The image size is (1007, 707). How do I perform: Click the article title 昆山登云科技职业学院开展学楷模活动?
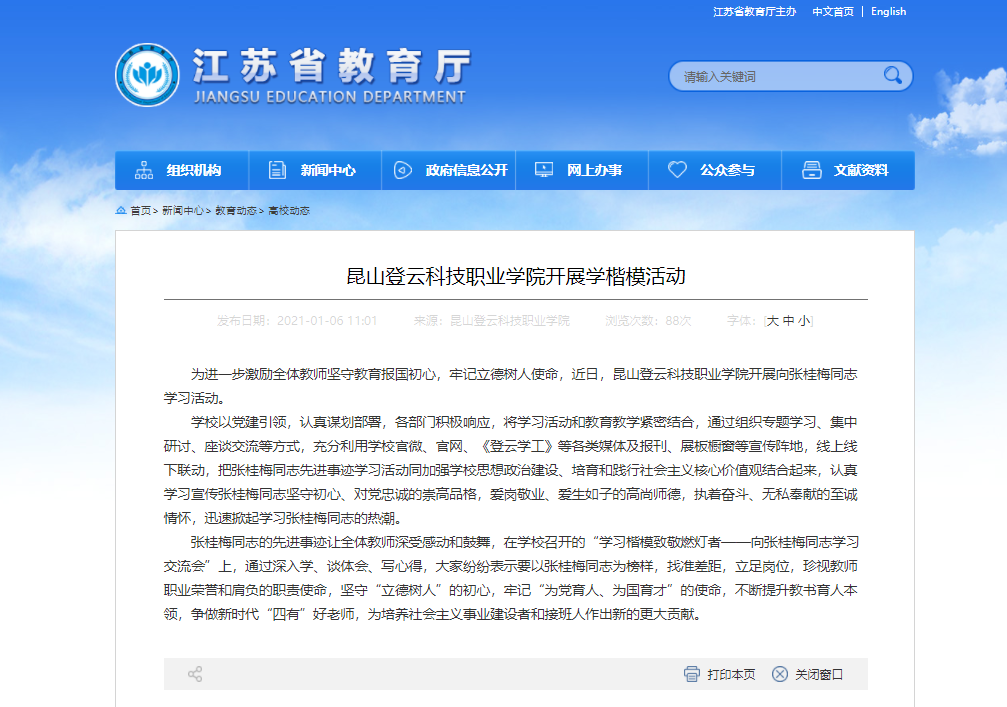coord(516,276)
